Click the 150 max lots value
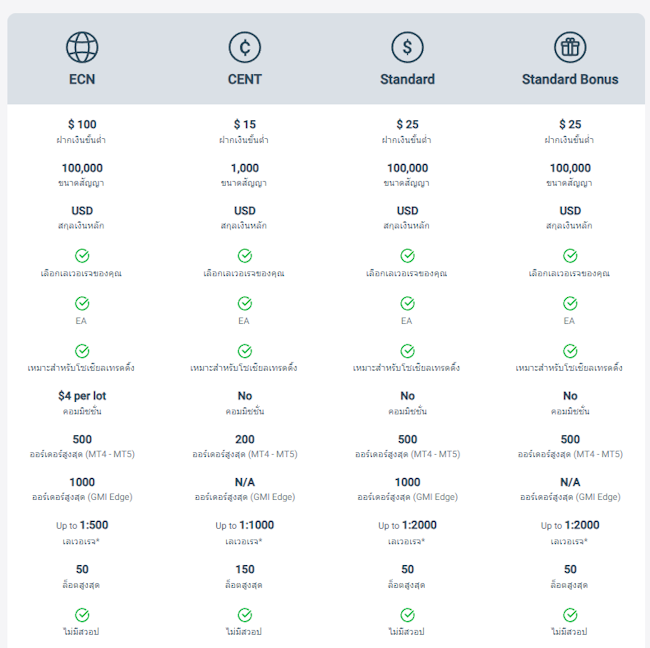This screenshot has width=650, height=648. 245,570
